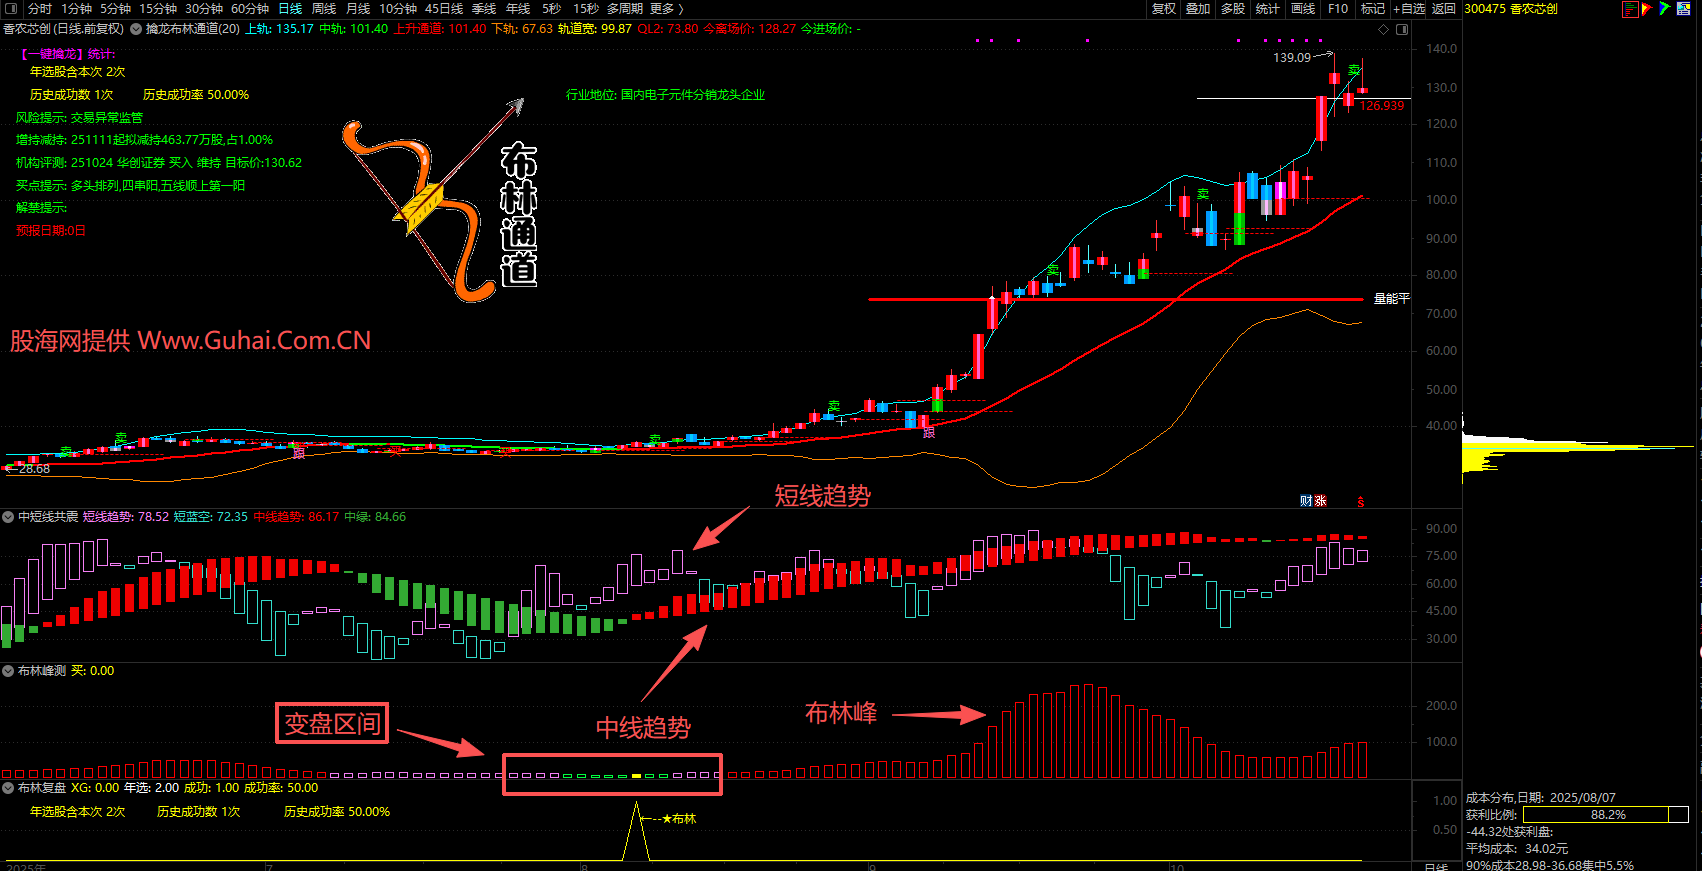Click the picture icon at top-right corner
1702x871 pixels.
pyautogui.click(x=1683, y=9)
